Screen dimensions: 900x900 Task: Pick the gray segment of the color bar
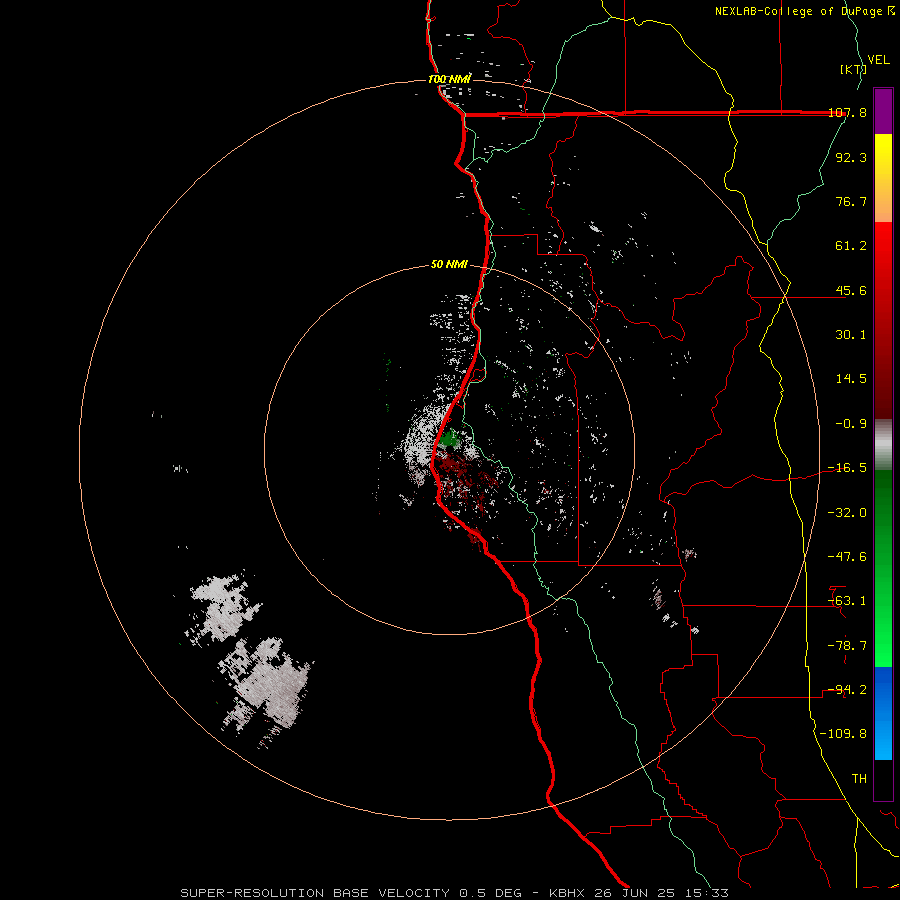(883, 445)
